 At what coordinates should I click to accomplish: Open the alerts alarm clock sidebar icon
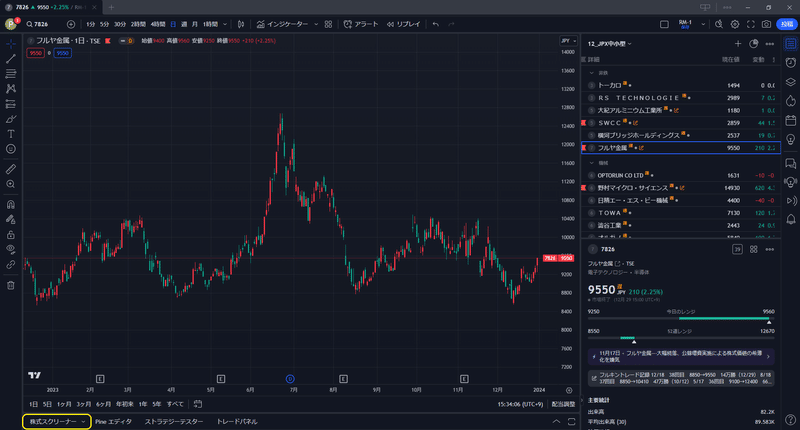point(791,63)
